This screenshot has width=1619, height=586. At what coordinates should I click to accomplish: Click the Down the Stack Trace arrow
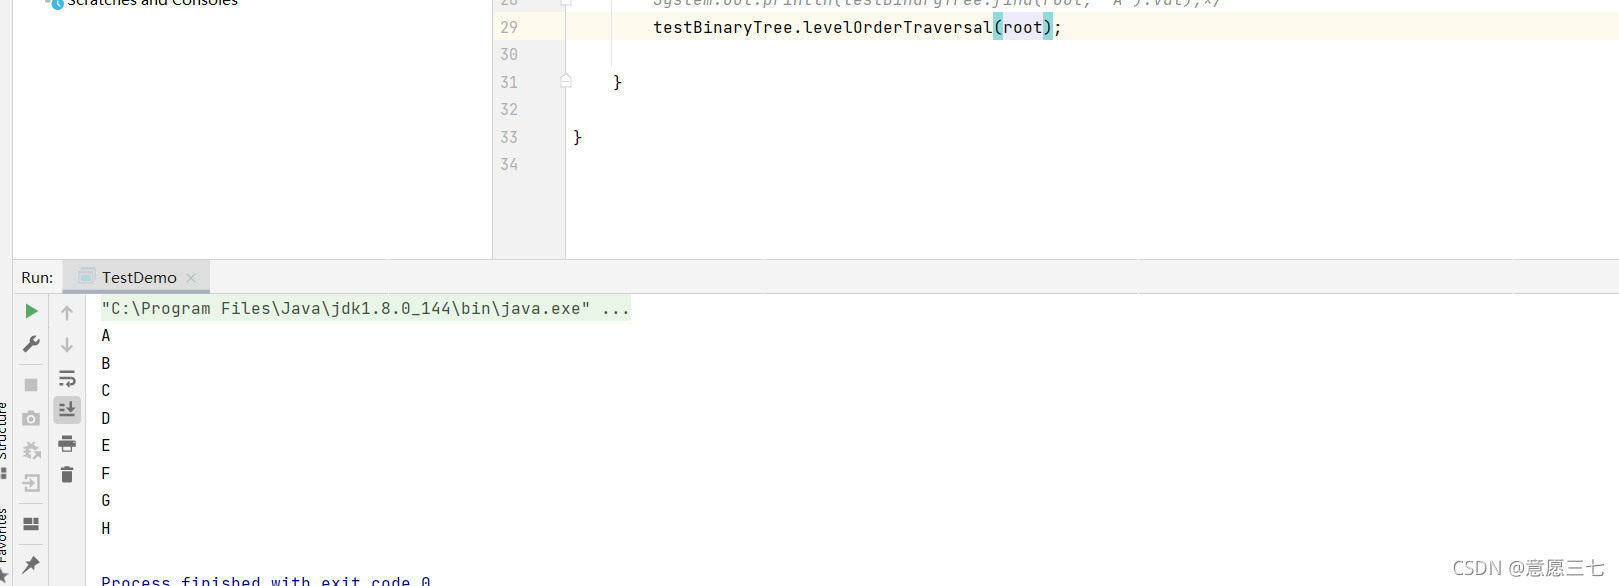(67, 345)
